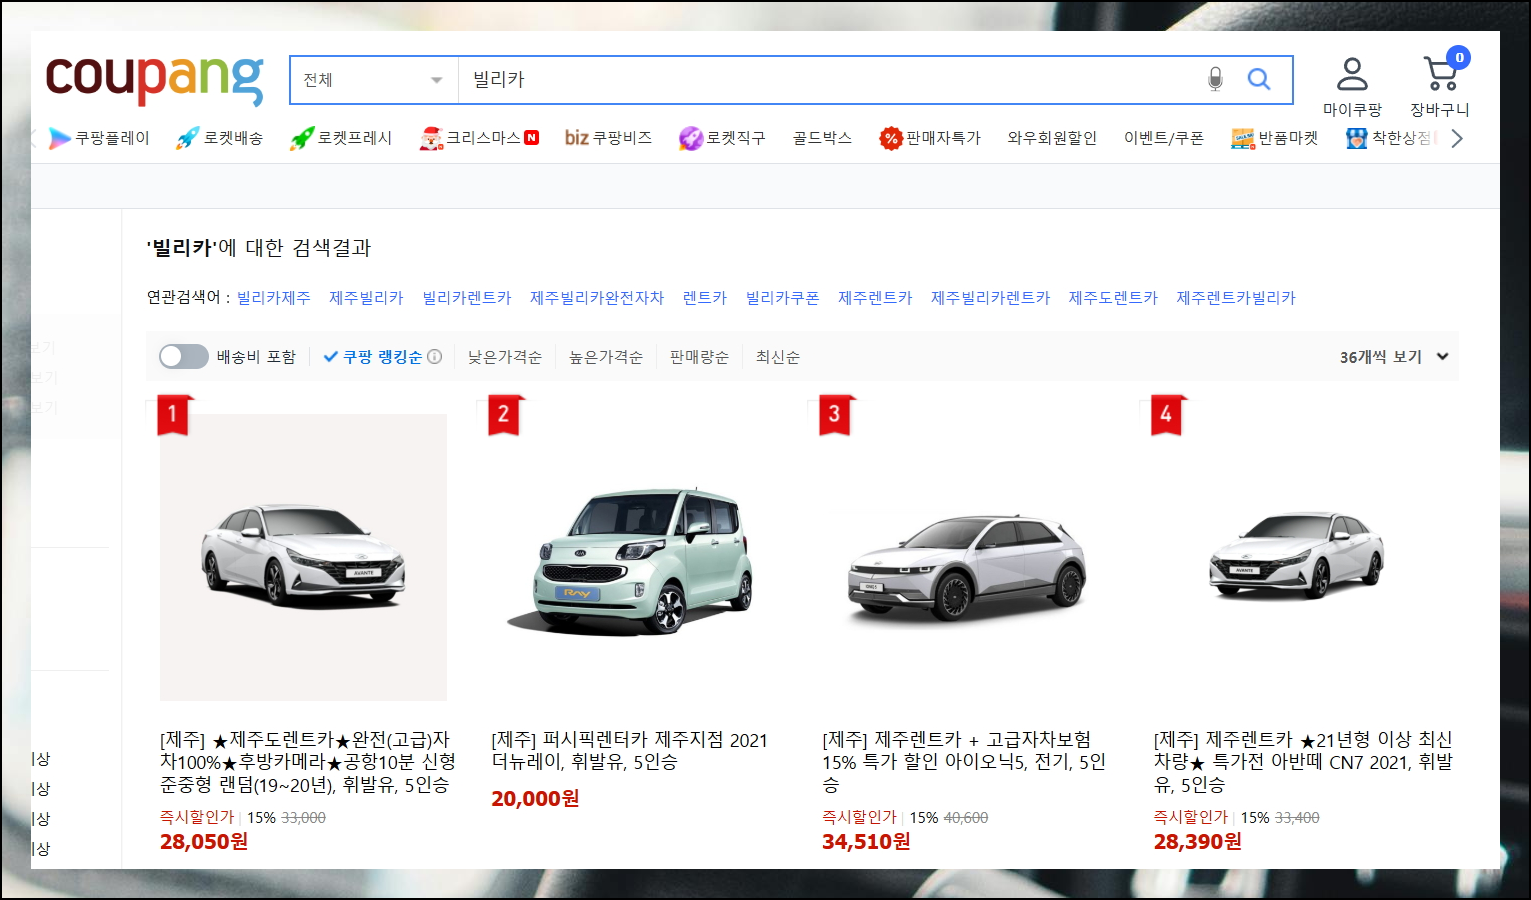This screenshot has width=1531, height=900.
Task: Open the 아이오닉5 전기 product title
Action: click(964, 762)
